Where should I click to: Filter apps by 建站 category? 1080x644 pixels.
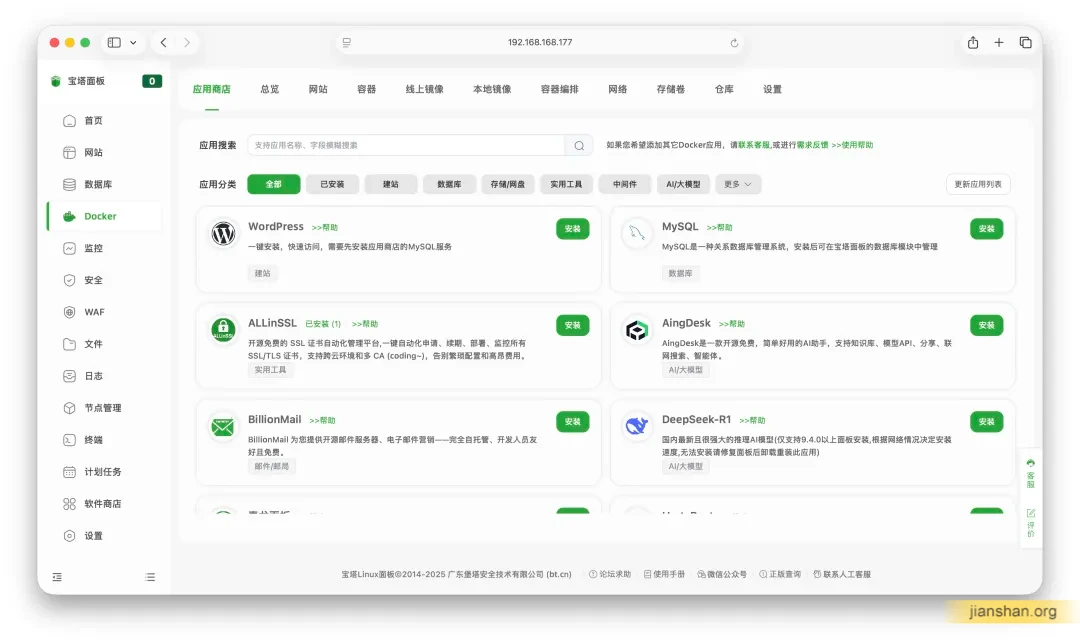point(391,184)
